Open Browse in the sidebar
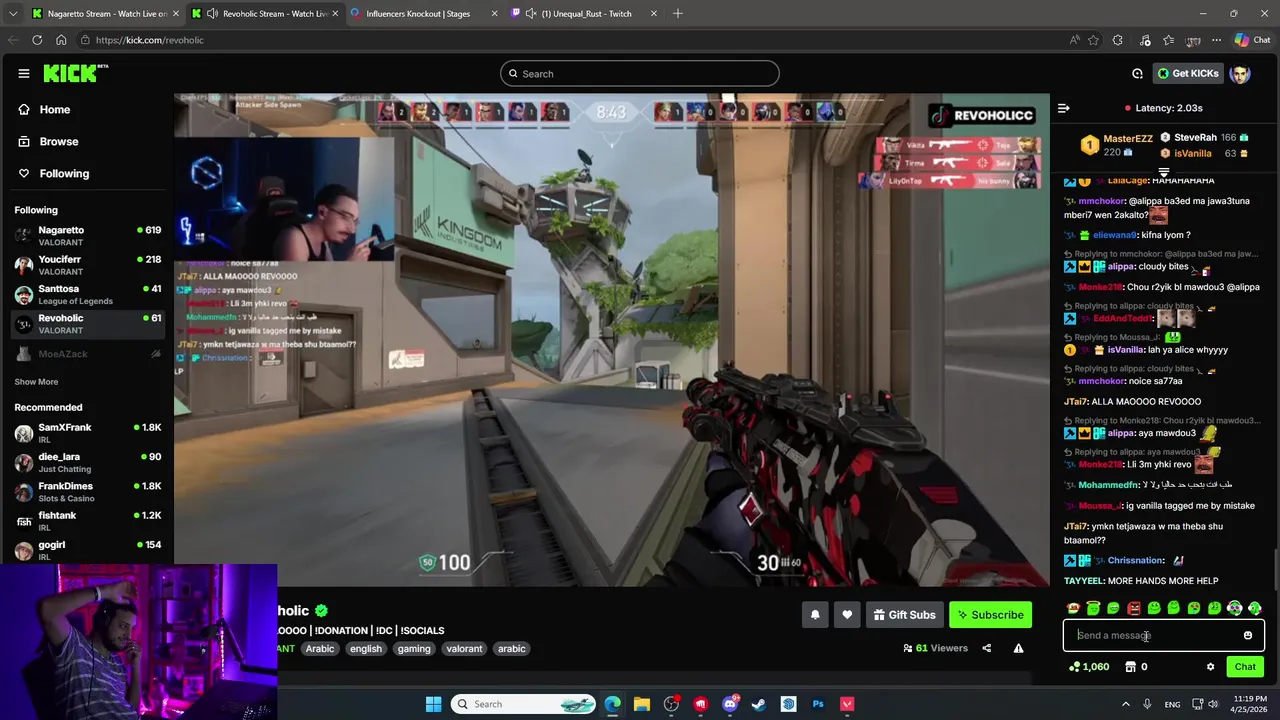Viewport: 1280px width, 720px height. point(48,141)
